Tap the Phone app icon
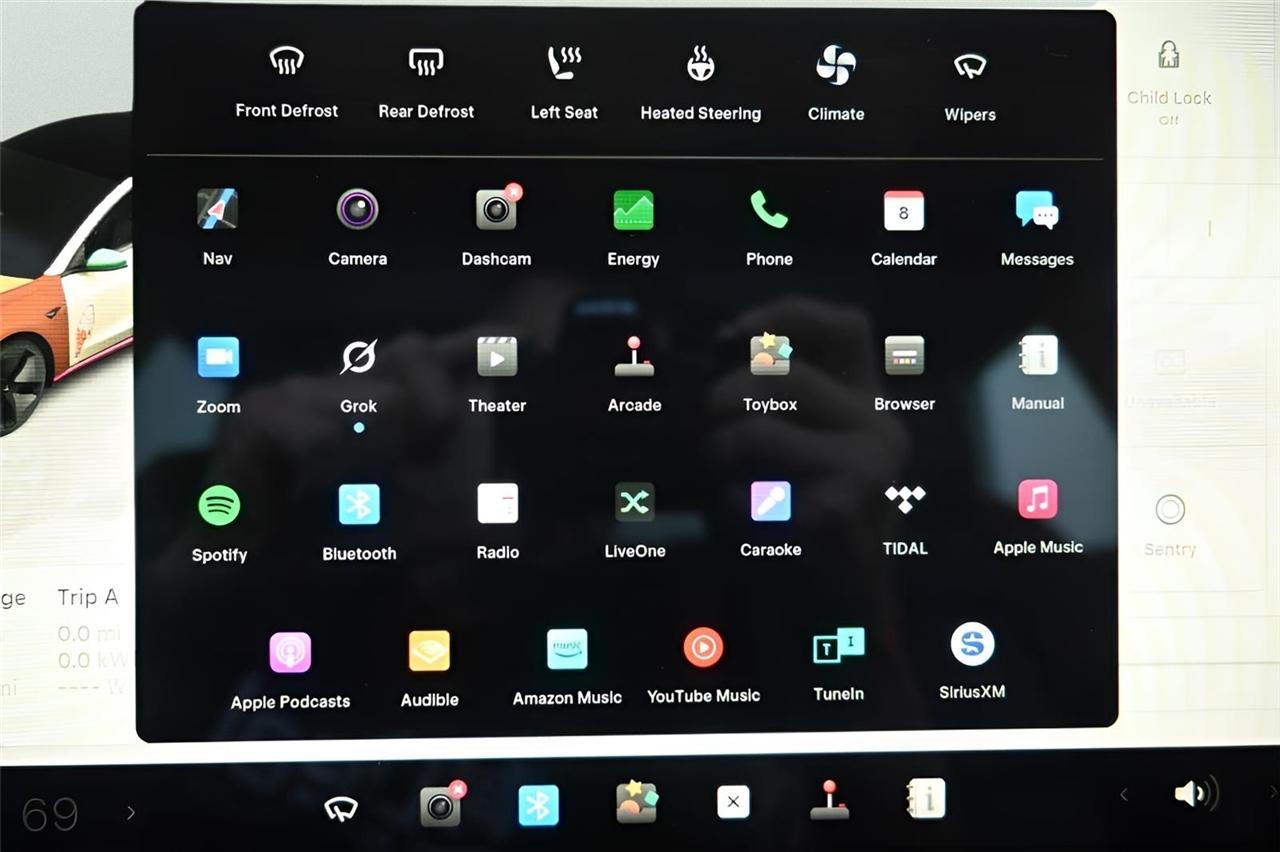The height and width of the screenshot is (852, 1280). [769, 210]
